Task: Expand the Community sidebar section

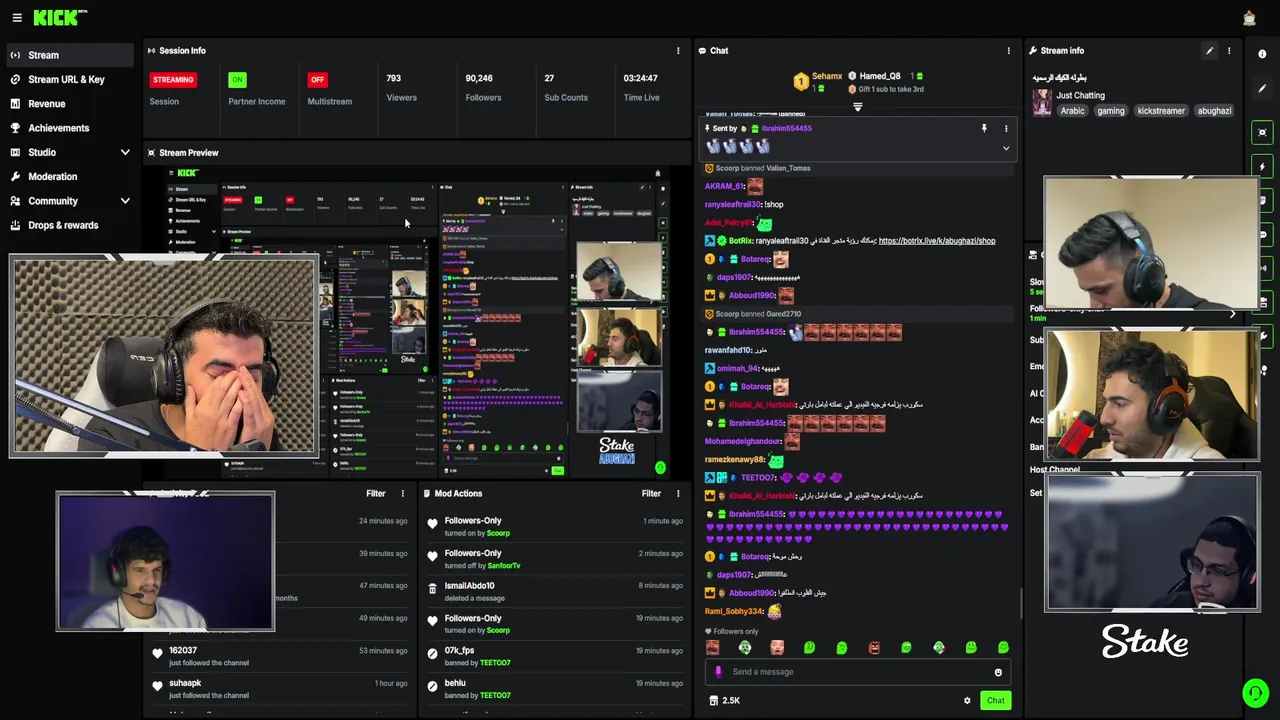Action: [x=125, y=201]
